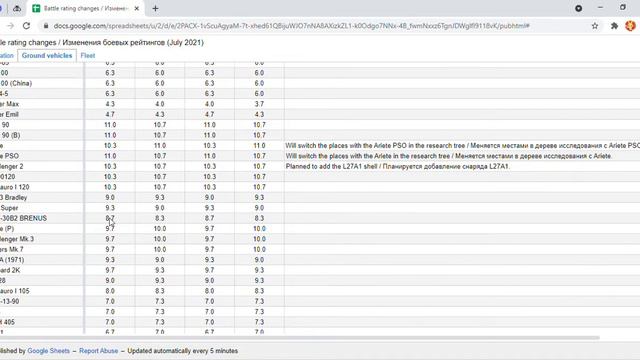Close the Battle rating changes tab
This screenshot has width=640, height=360.
point(137,9)
